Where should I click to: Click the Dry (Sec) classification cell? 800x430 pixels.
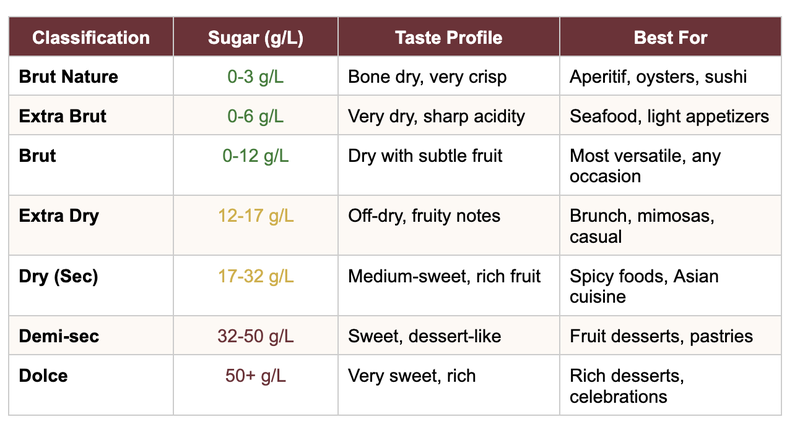58,276
